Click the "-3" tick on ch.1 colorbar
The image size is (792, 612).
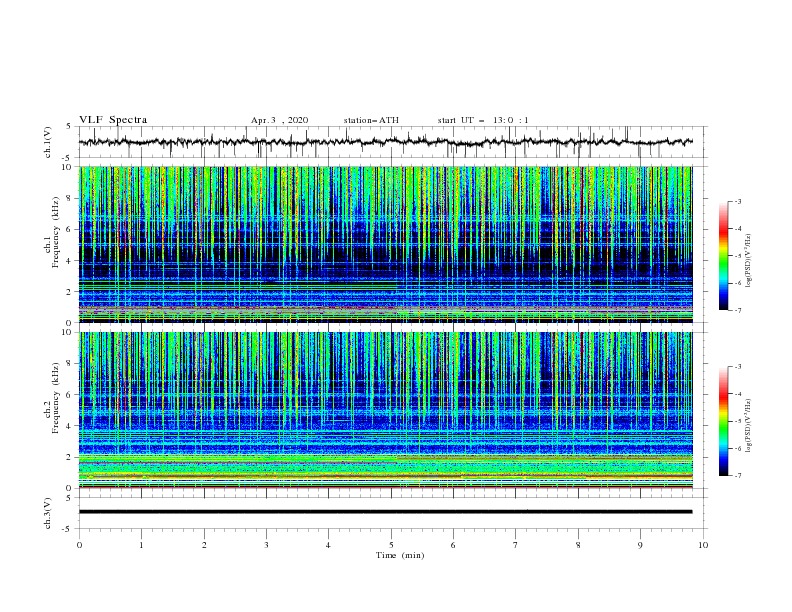click(x=737, y=201)
